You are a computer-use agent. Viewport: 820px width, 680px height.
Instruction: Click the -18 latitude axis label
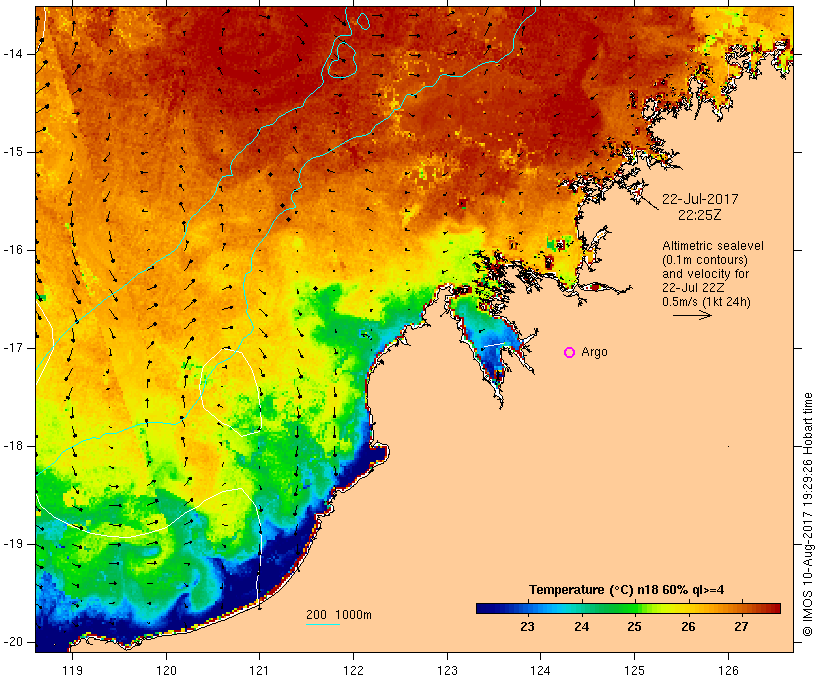click(13, 446)
